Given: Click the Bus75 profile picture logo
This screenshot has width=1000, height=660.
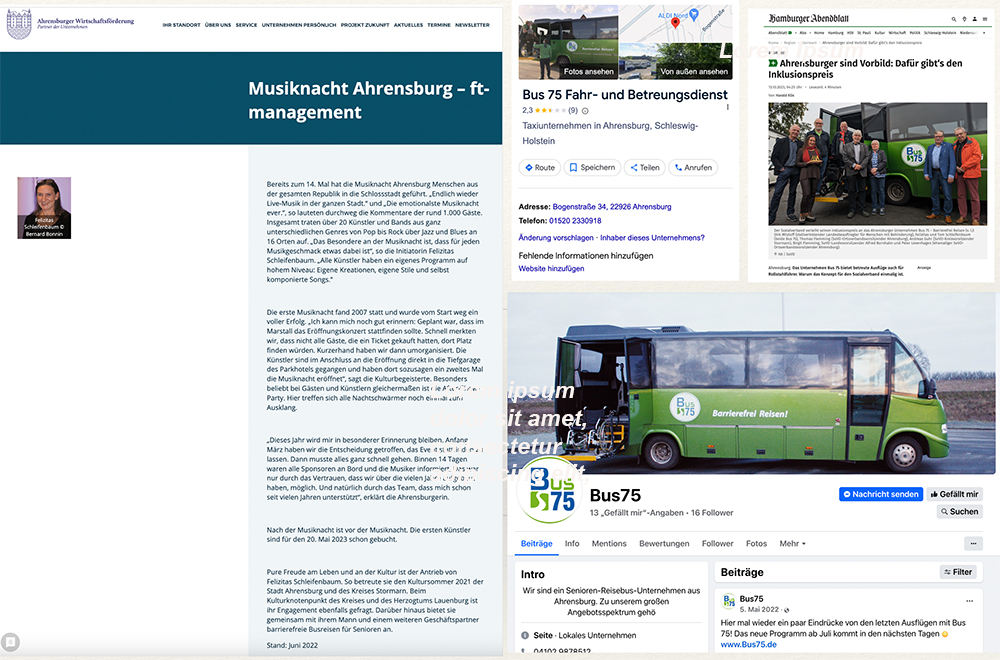Looking at the screenshot, I should [550, 490].
